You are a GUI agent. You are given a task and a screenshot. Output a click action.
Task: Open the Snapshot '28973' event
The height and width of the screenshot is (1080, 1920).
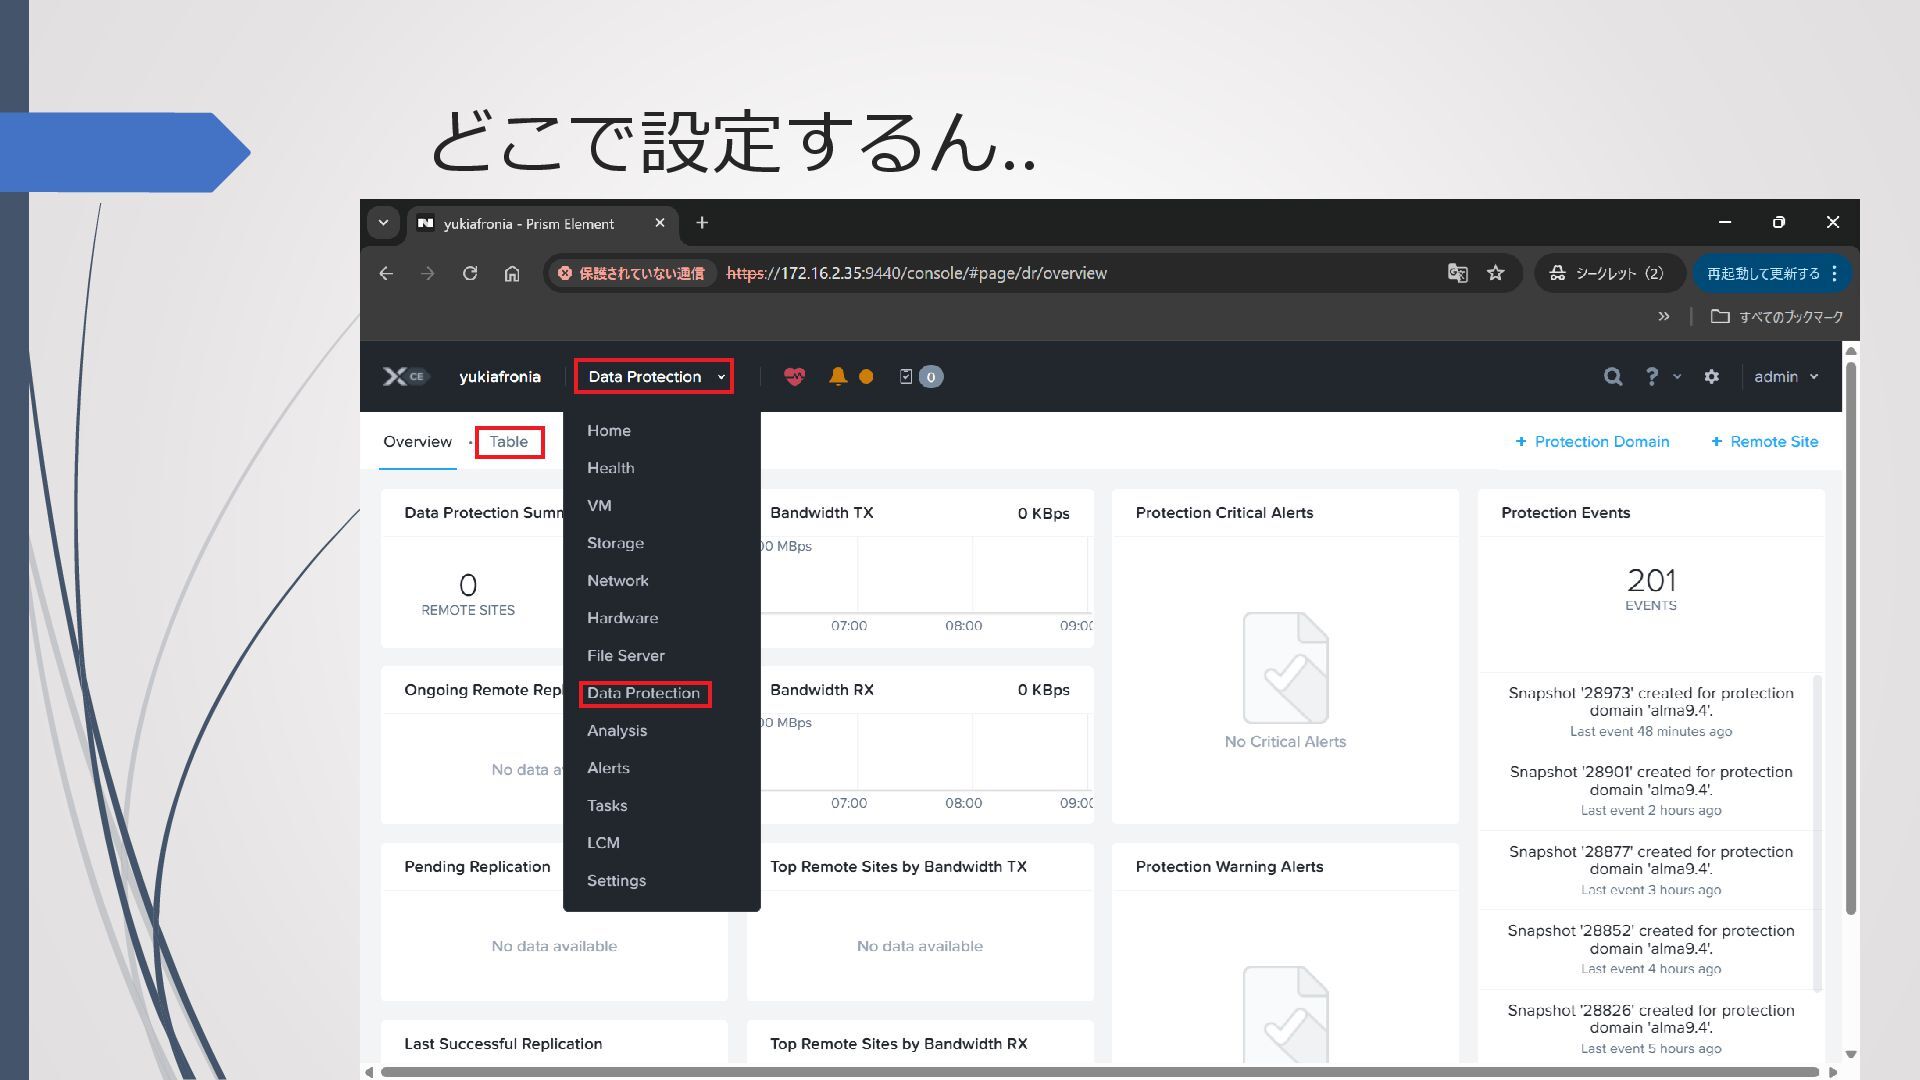click(x=1651, y=711)
